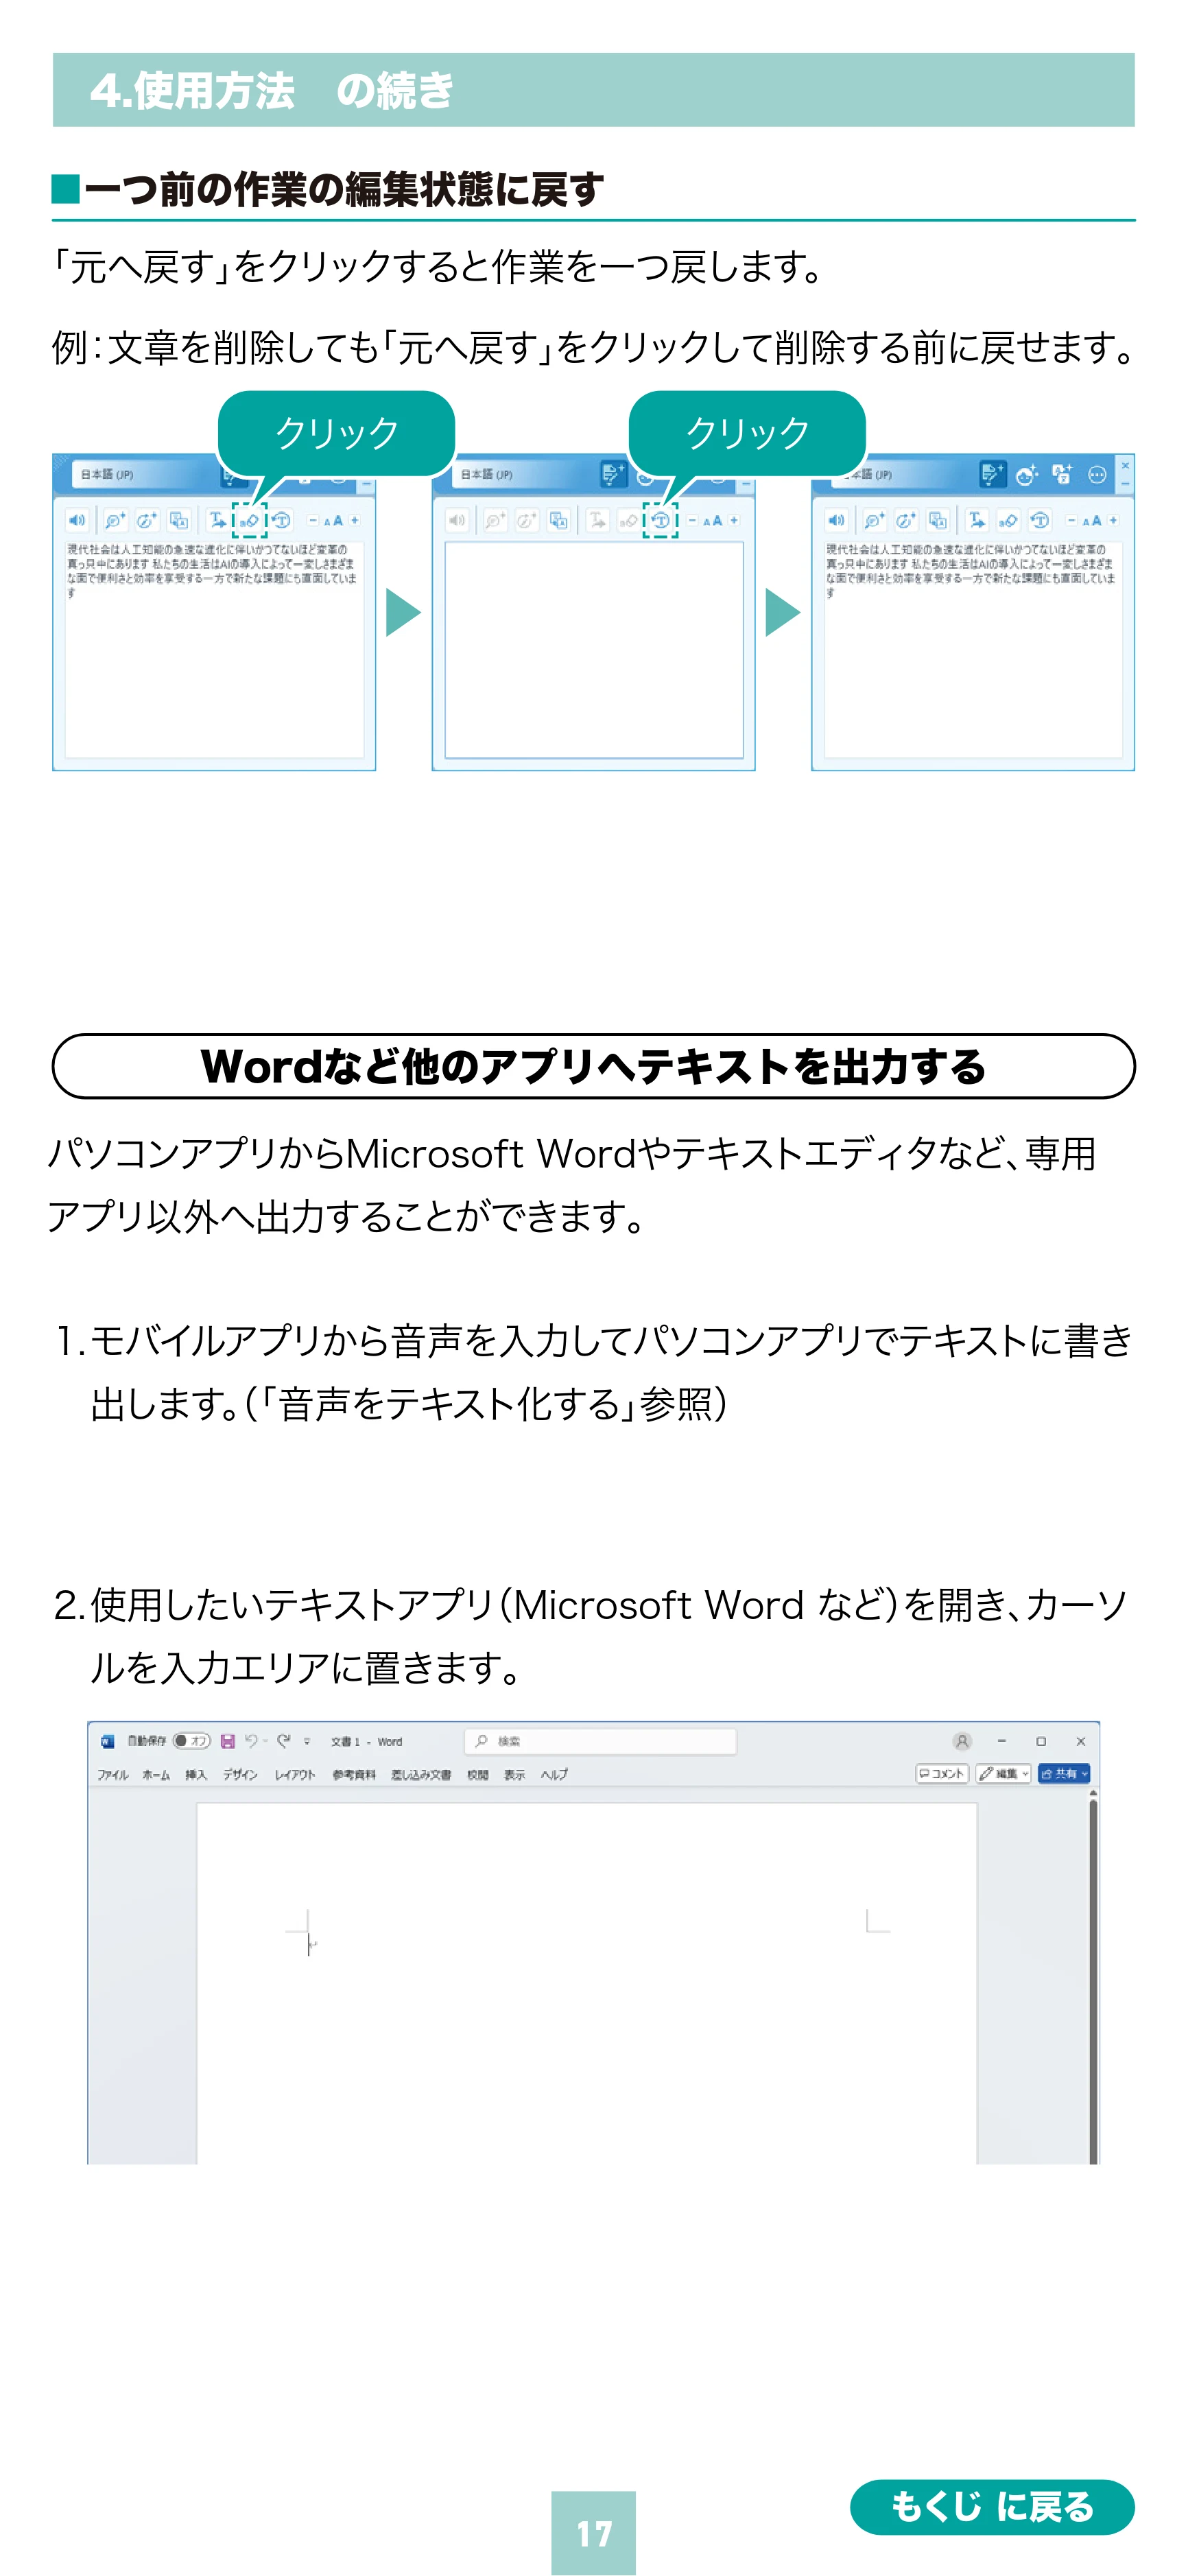The height and width of the screenshot is (2576, 1188).
Task: Open the ファイル tab in Word
Action: coord(113,1775)
